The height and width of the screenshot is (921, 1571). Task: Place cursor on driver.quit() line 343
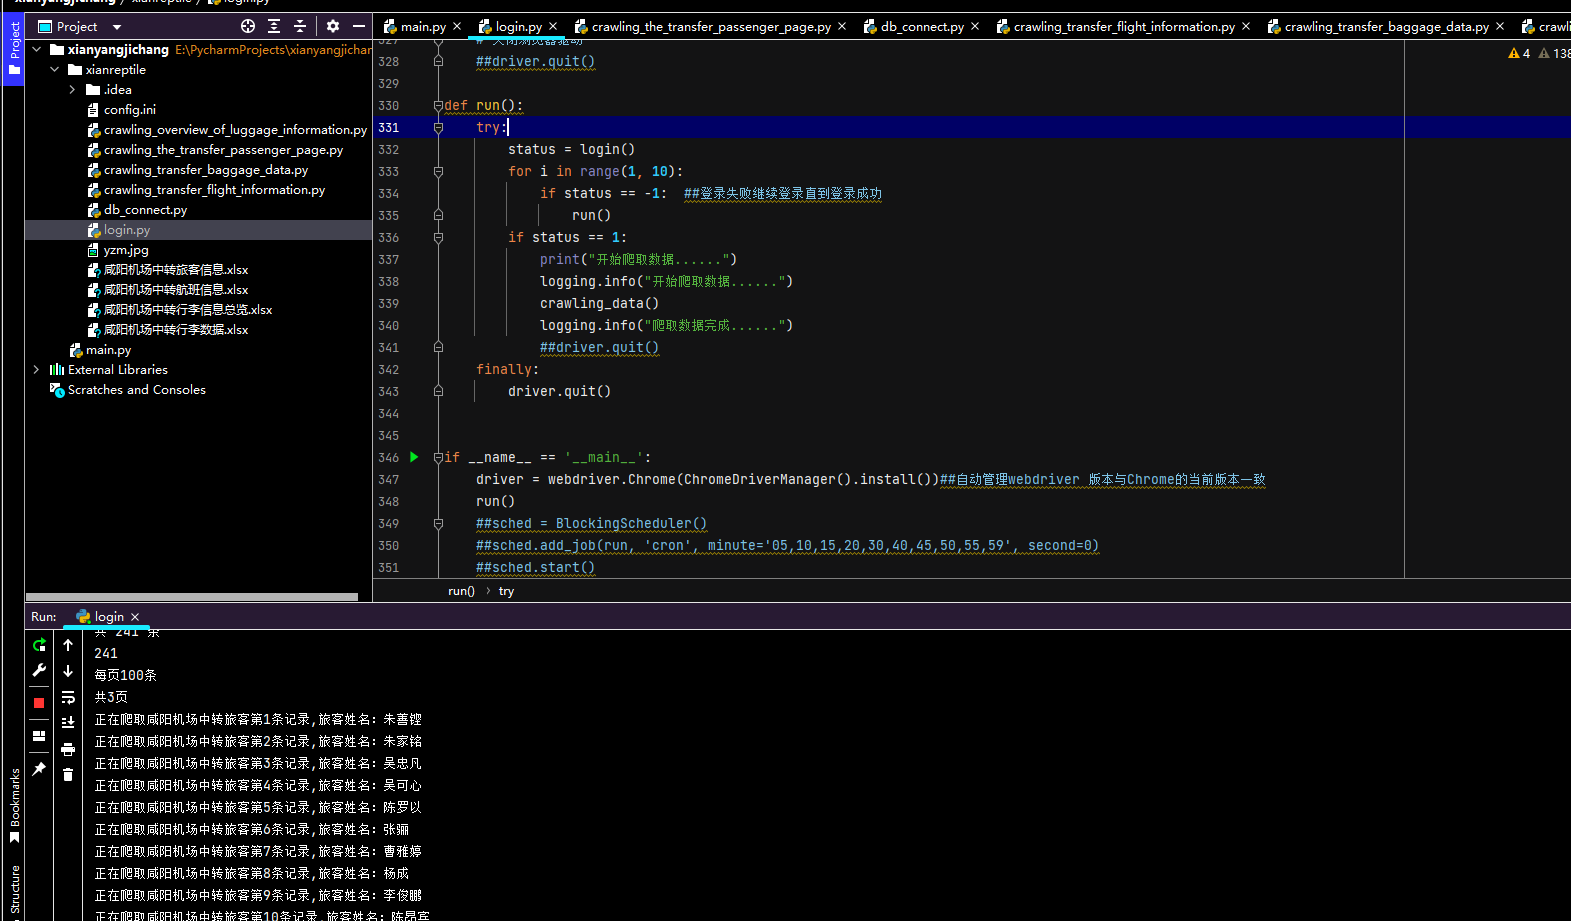click(x=559, y=391)
